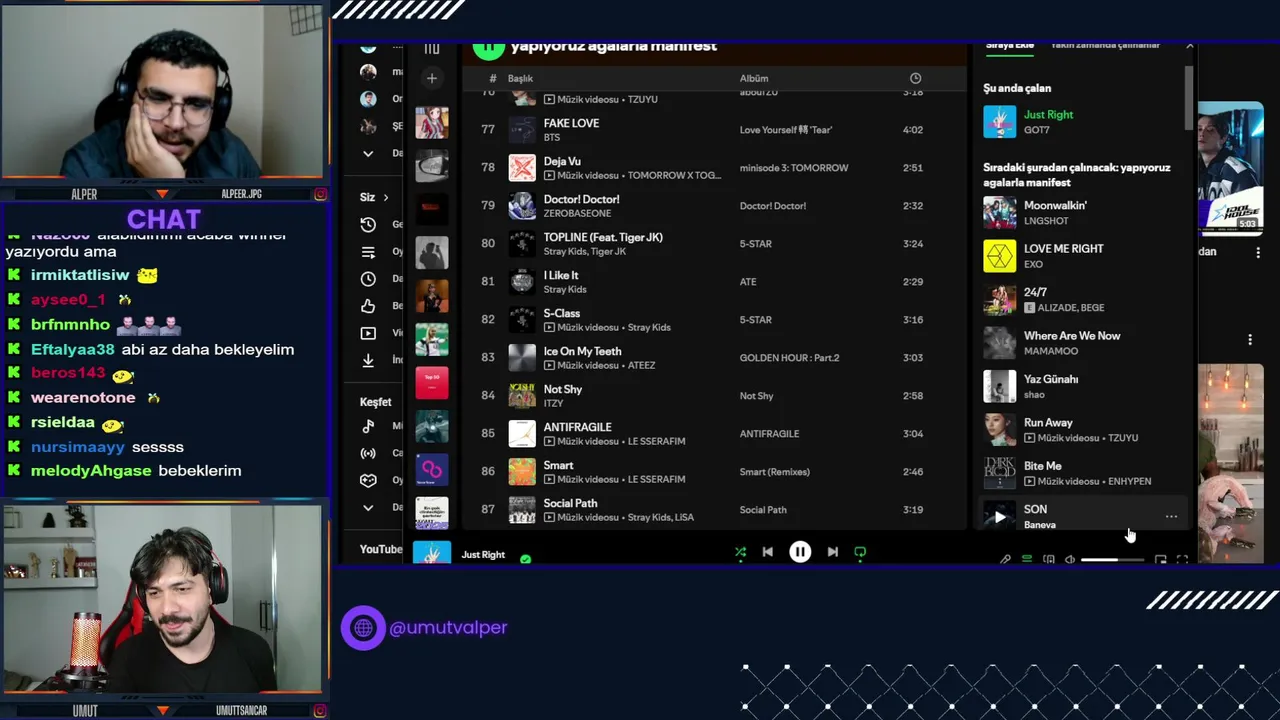Open the mini player icon
The height and width of the screenshot is (720, 1280).
[1160, 560]
